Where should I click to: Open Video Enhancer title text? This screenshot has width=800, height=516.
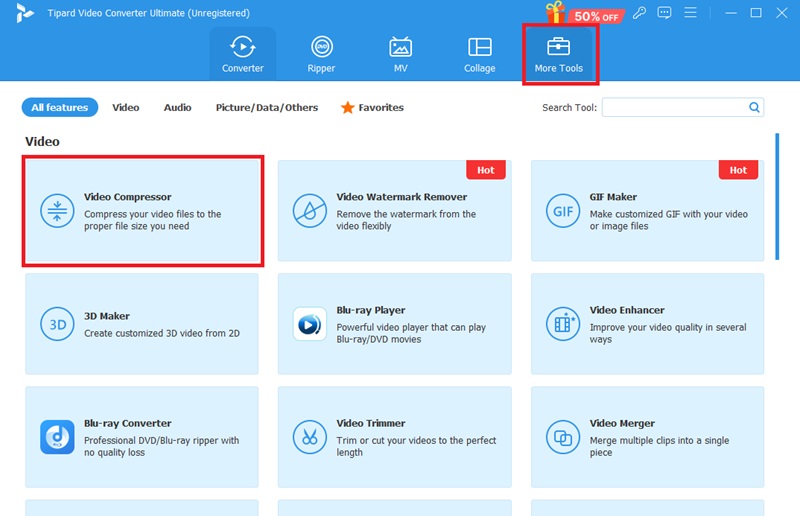[x=627, y=310]
